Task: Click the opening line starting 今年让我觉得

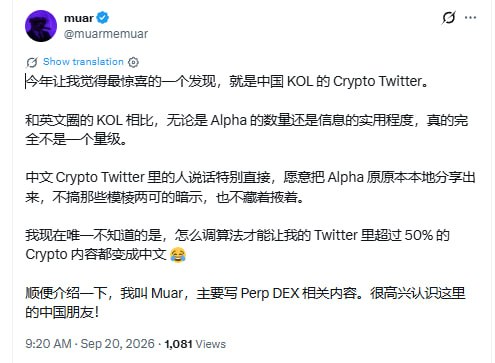Action: pyautogui.click(x=227, y=81)
